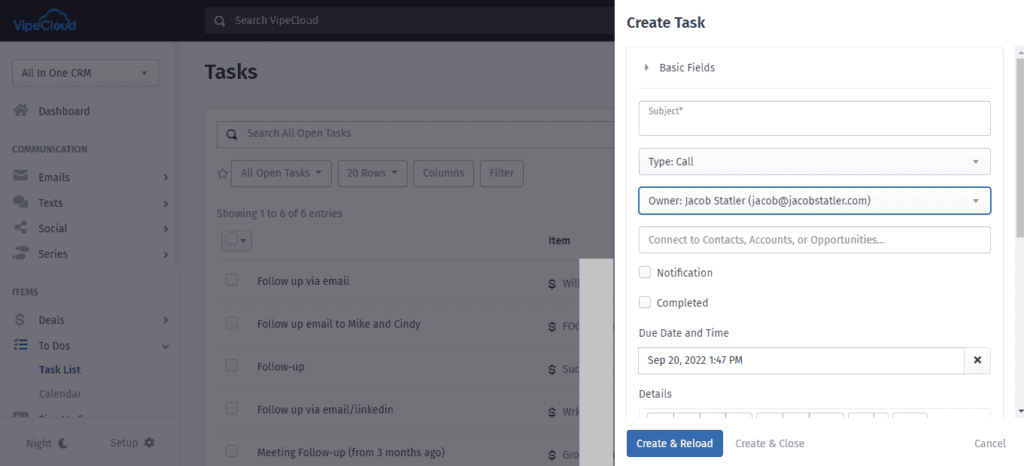
Task: Click the Item column header
Action: tap(559, 240)
